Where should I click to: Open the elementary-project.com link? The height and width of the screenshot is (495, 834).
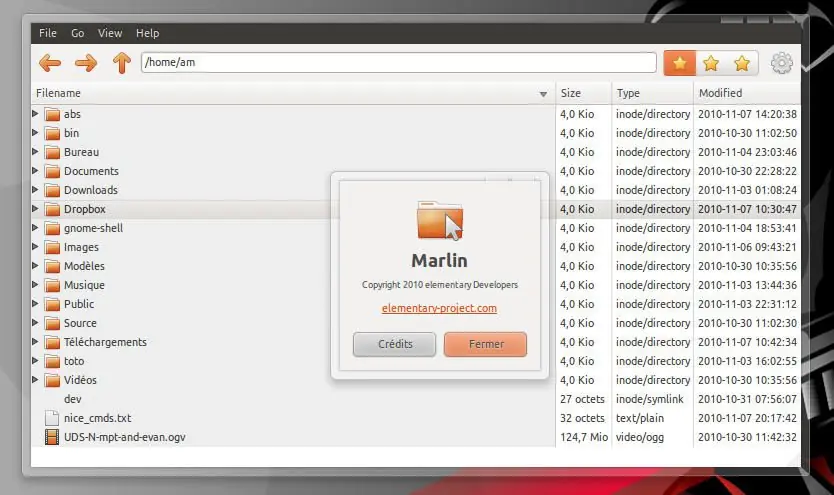pyautogui.click(x=439, y=308)
